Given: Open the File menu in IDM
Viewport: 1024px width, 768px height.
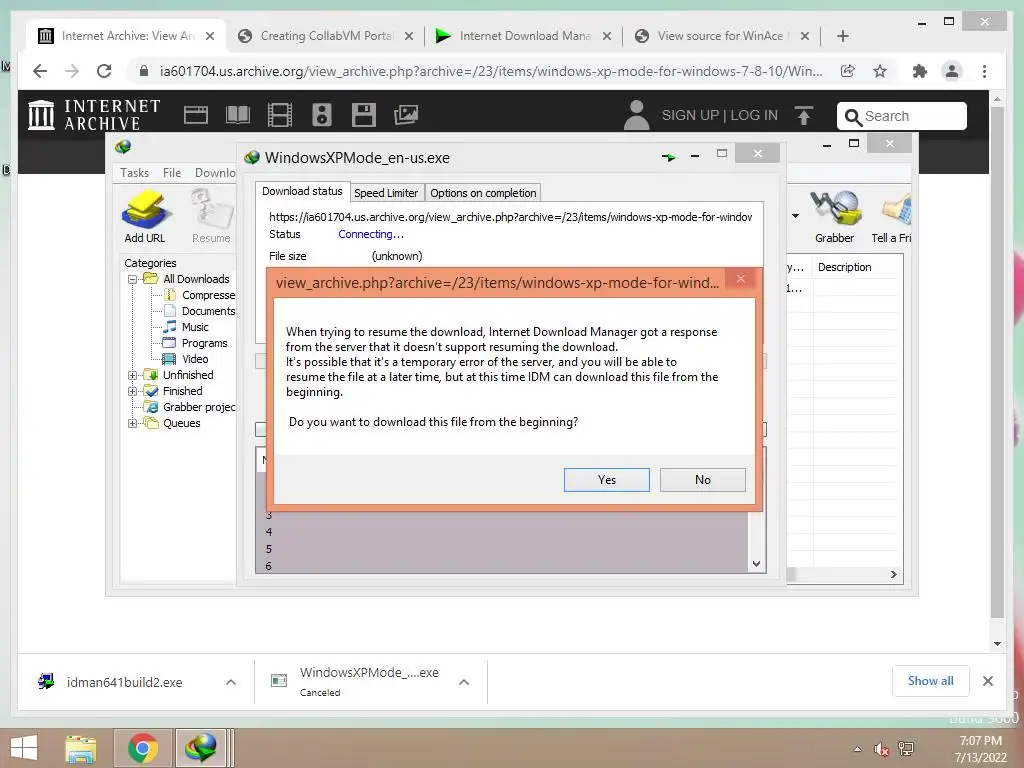Looking at the screenshot, I should 172,173.
